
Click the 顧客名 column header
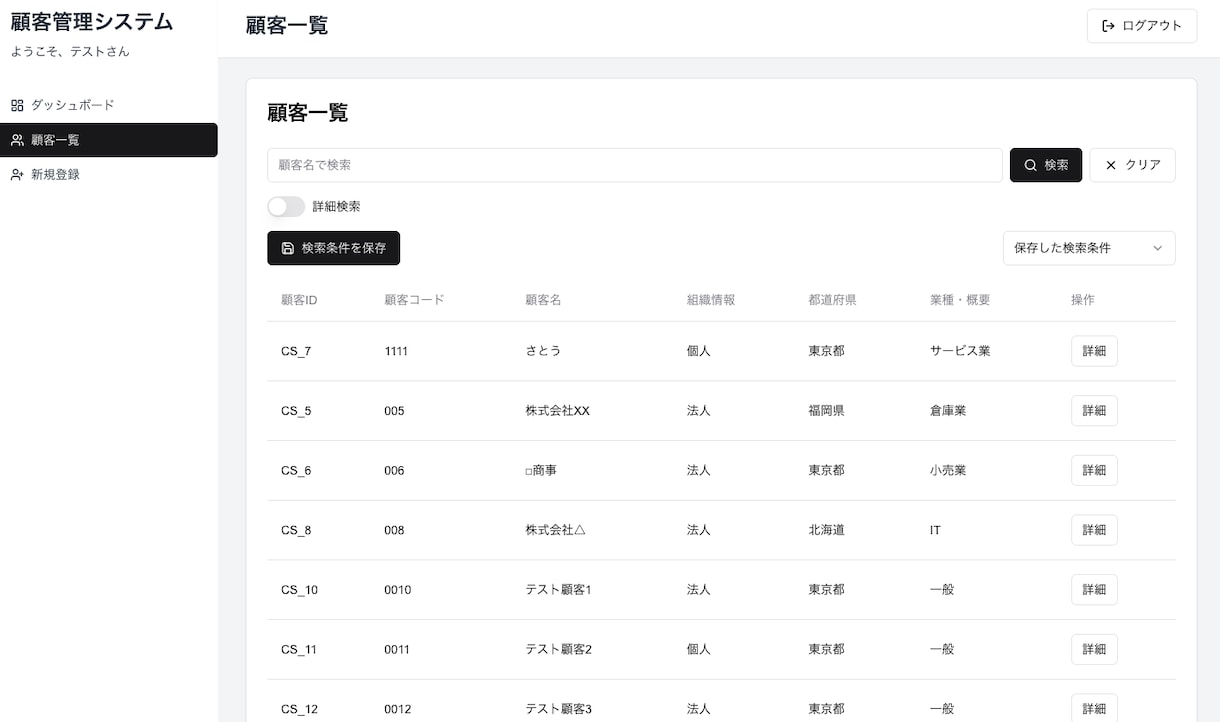(x=543, y=300)
